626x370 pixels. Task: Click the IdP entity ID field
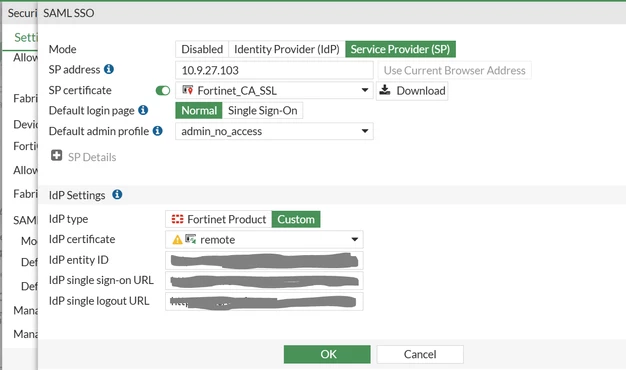[264, 260]
